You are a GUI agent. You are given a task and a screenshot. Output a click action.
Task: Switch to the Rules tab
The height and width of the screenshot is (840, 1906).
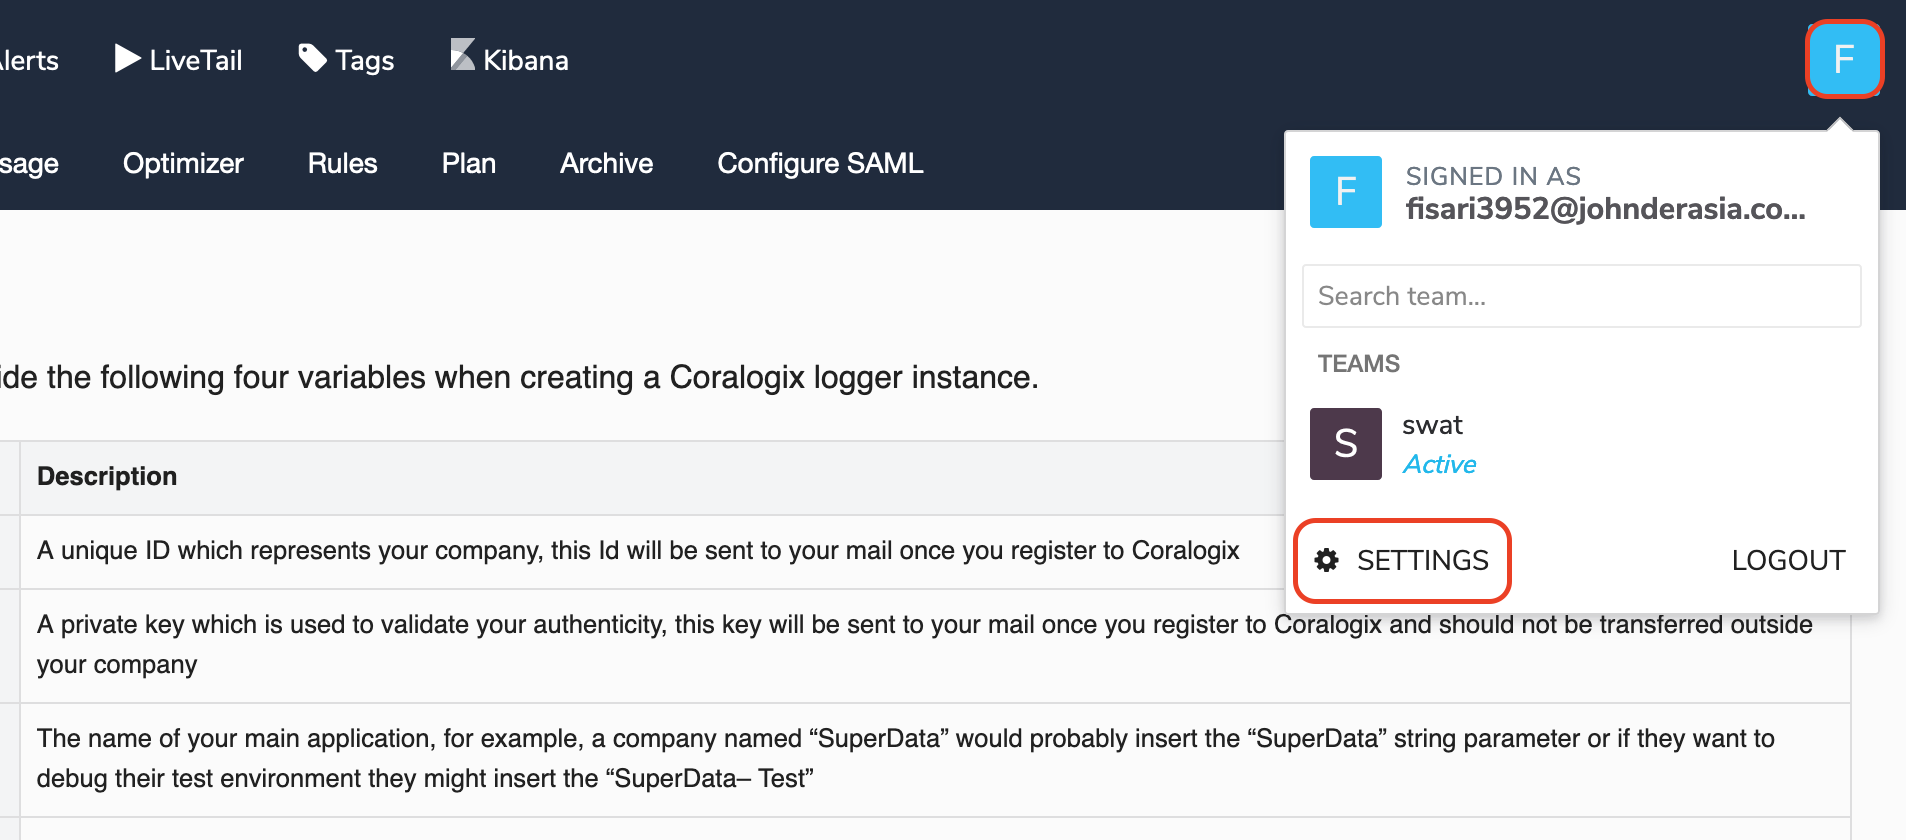(x=342, y=163)
